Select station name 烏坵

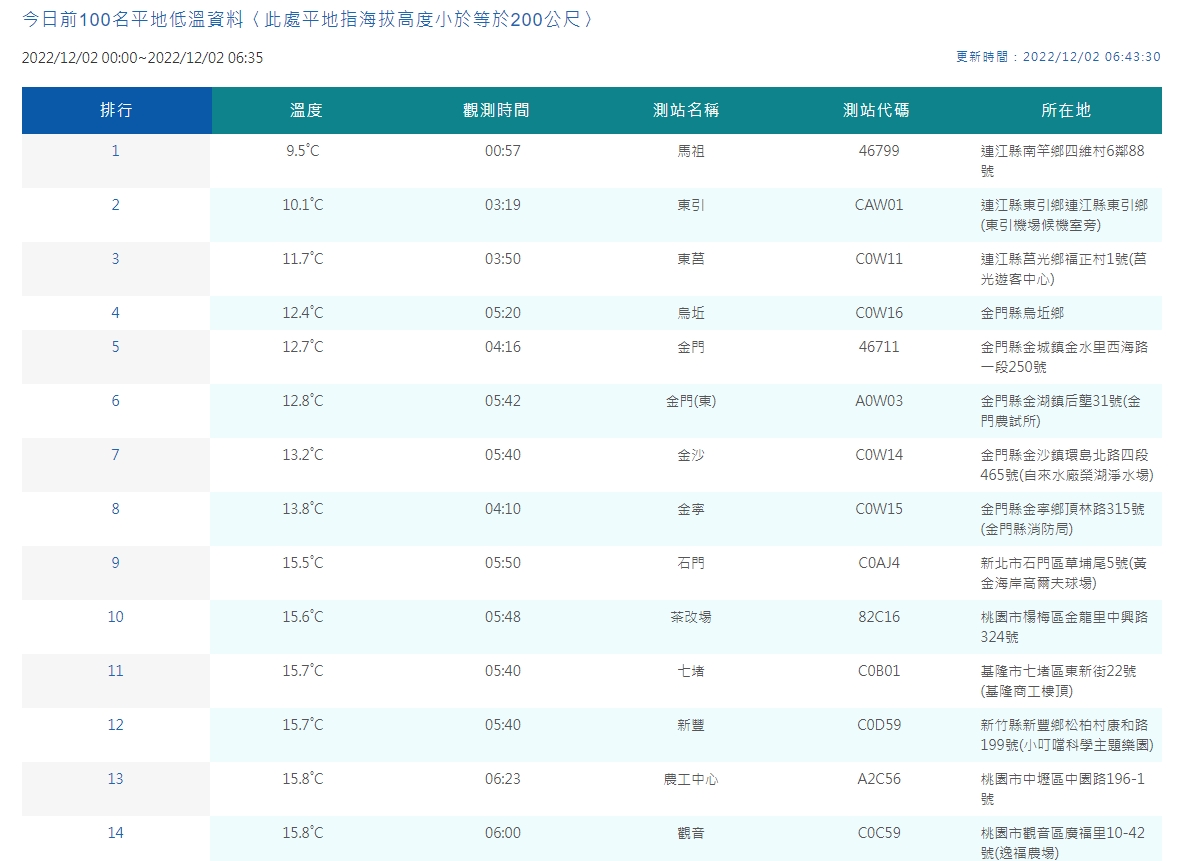[691, 313]
